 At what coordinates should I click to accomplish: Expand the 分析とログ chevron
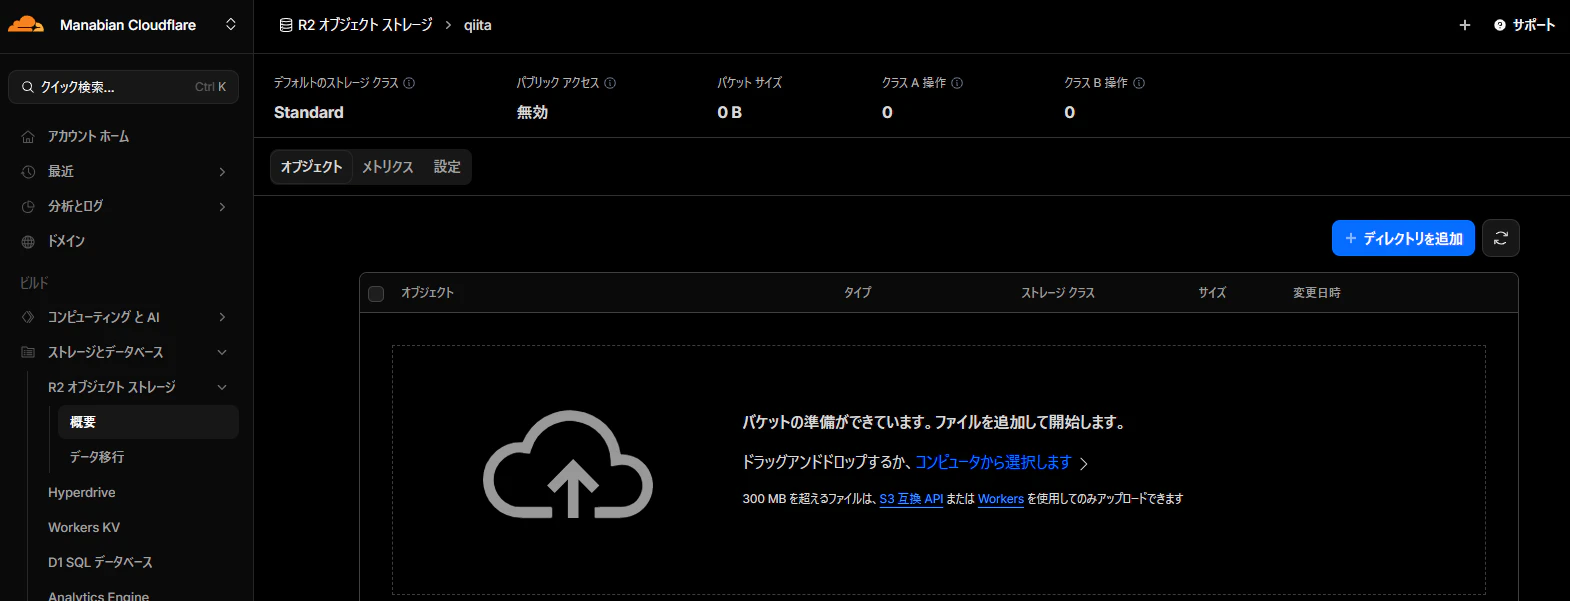pos(222,207)
